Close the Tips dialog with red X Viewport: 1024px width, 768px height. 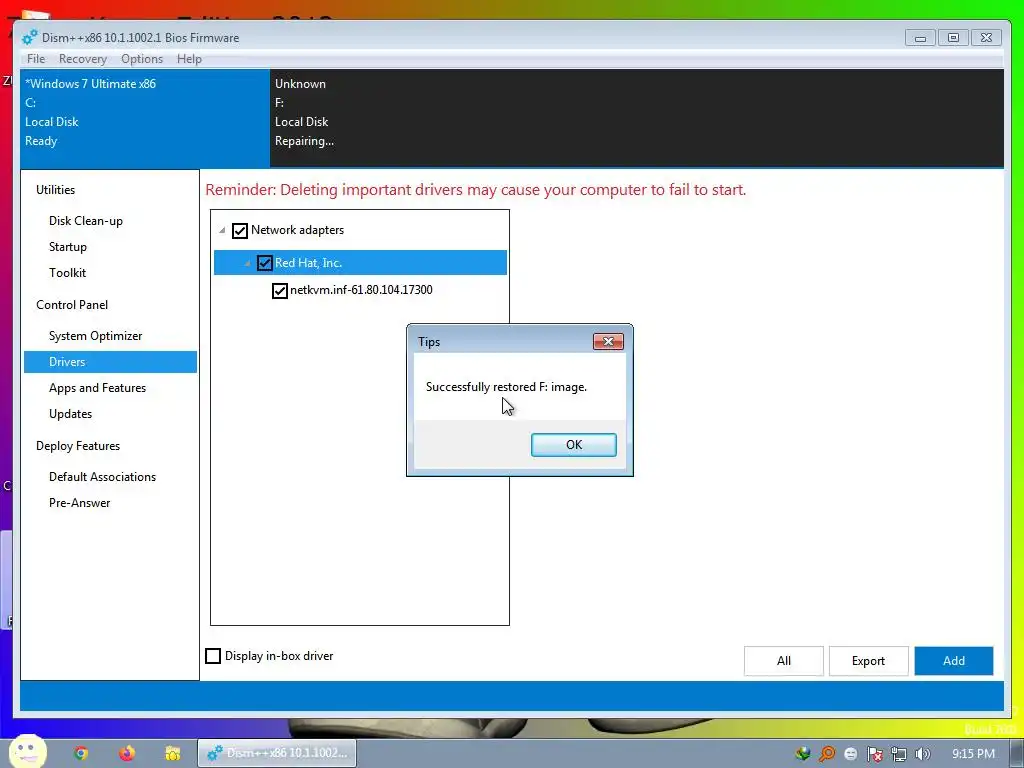click(608, 342)
